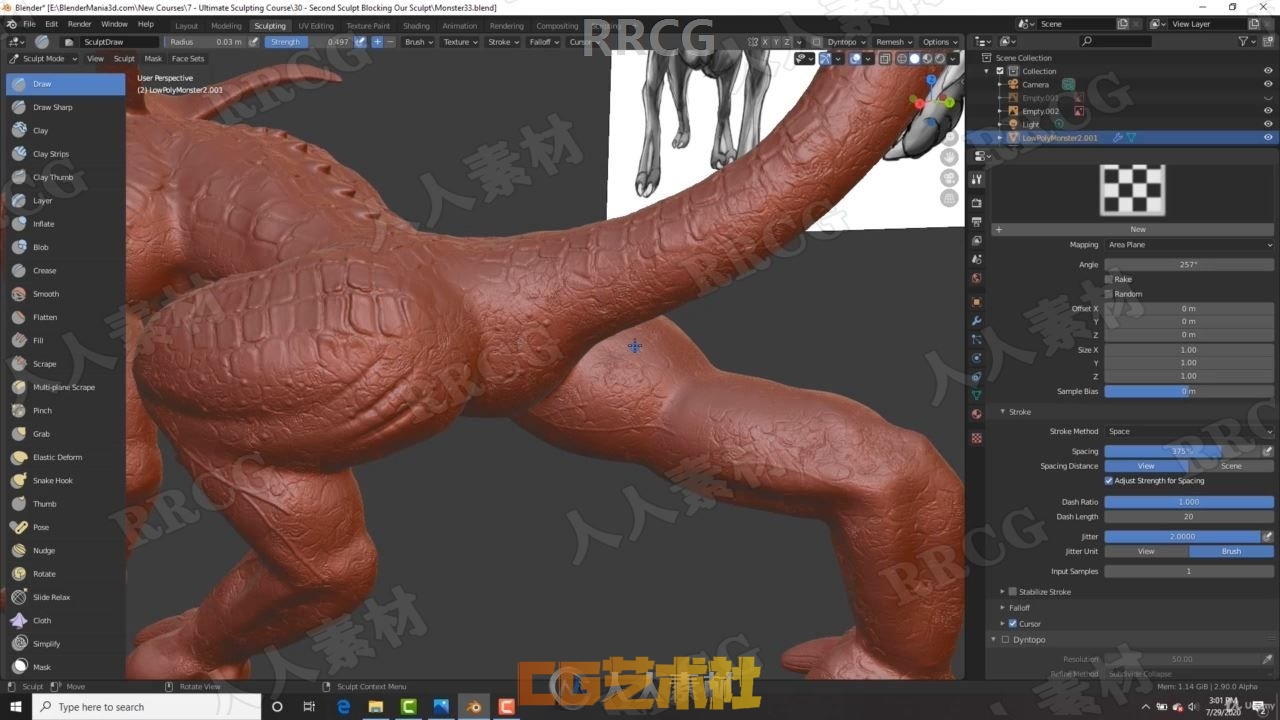Toggle the Cursor panel checkbox

pyautogui.click(x=1012, y=624)
